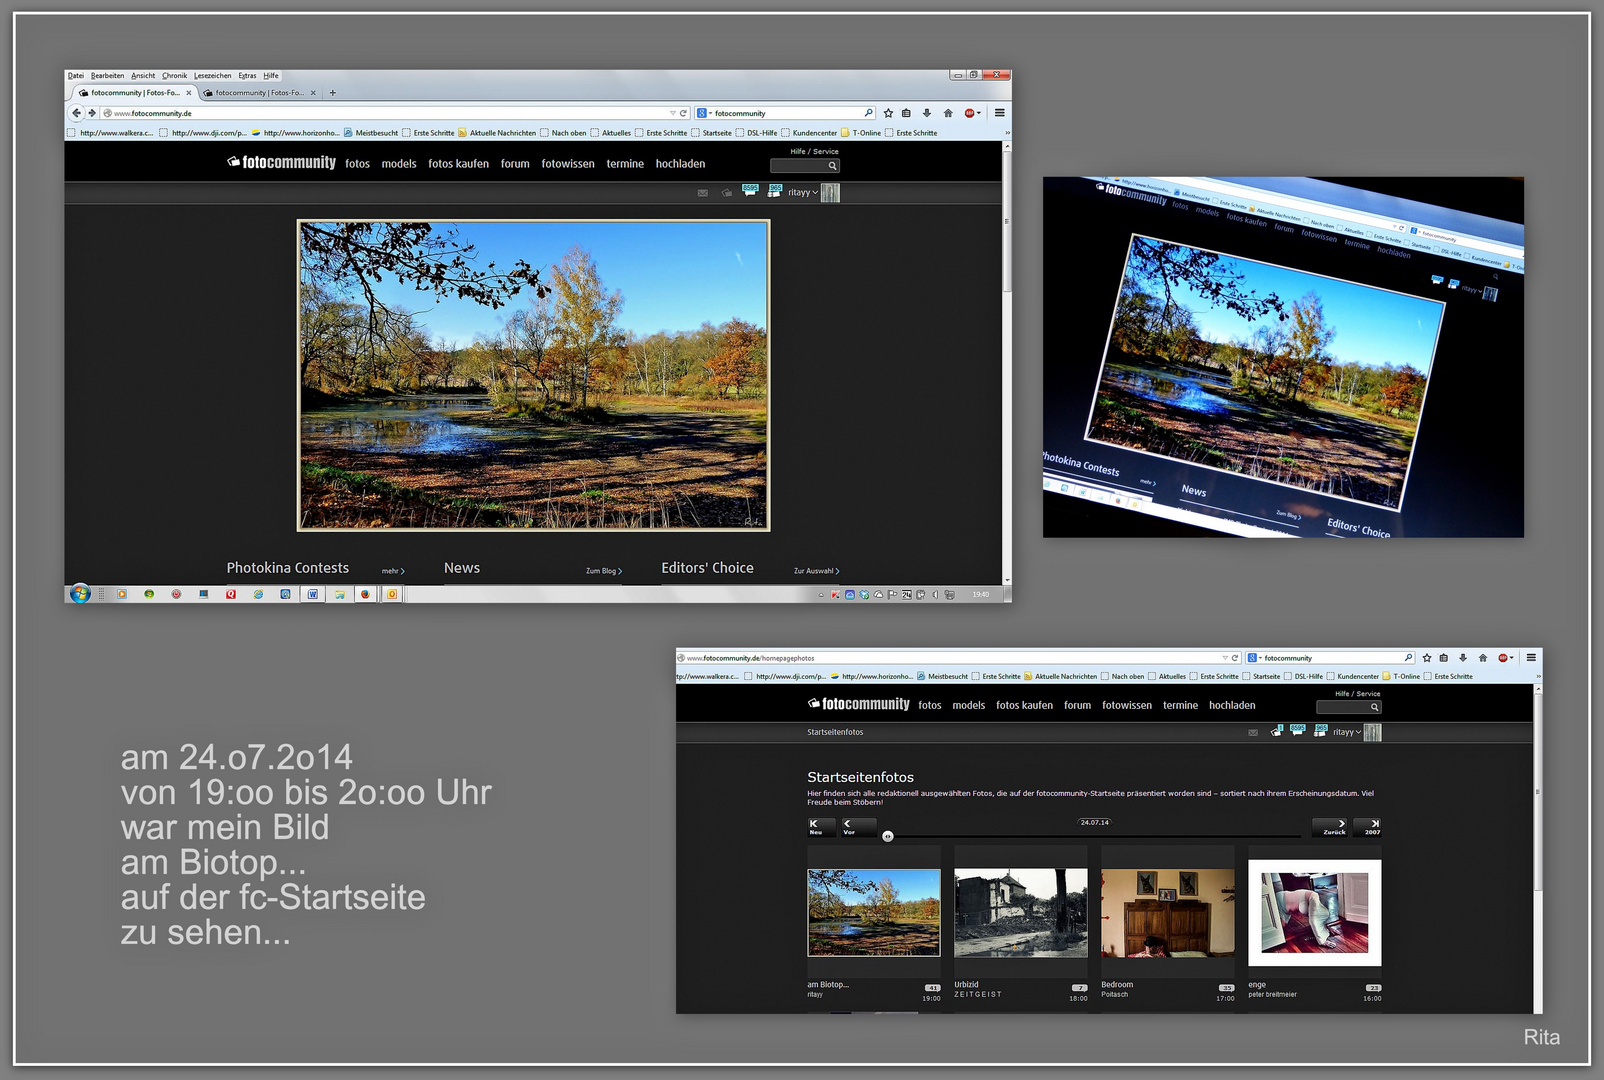Click the 'Vor' button in Startseitenfotos
This screenshot has height=1080, width=1604.
point(858,827)
